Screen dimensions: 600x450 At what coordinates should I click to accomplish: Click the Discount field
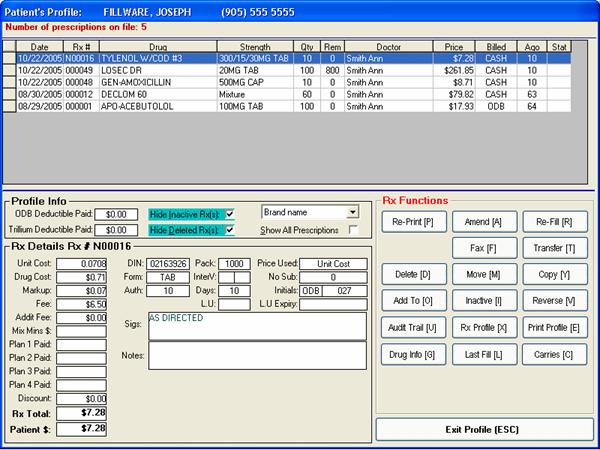[x=81, y=398]
